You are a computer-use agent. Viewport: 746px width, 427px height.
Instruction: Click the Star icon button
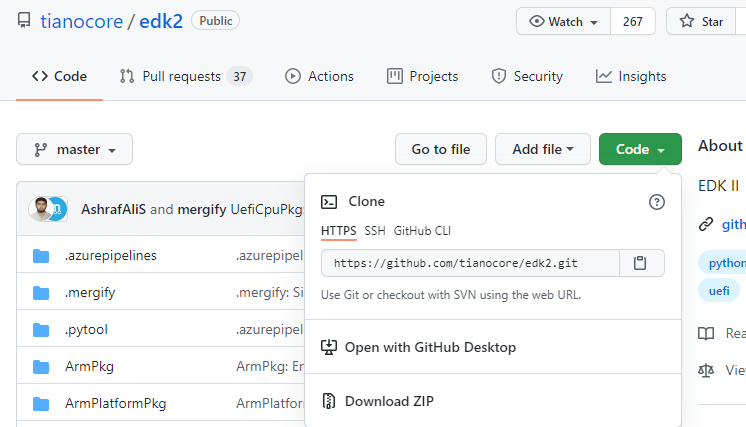(701, 21)
